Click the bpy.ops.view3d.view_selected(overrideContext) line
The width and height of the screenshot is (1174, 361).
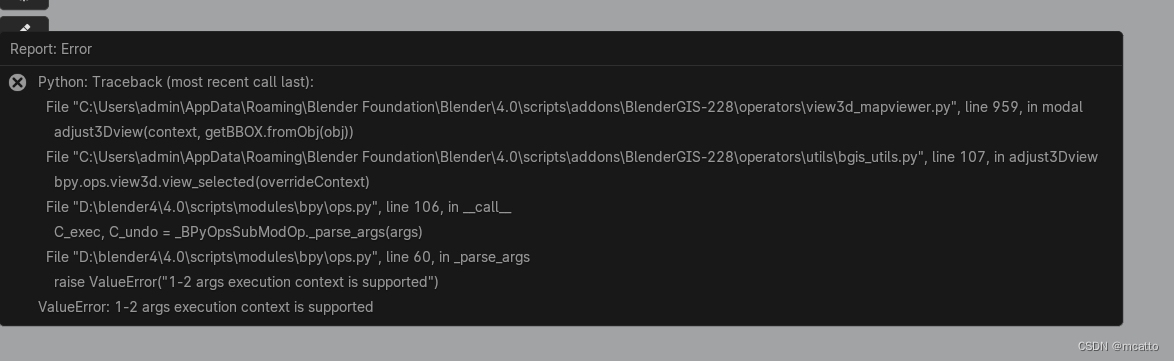coord(212,181)
